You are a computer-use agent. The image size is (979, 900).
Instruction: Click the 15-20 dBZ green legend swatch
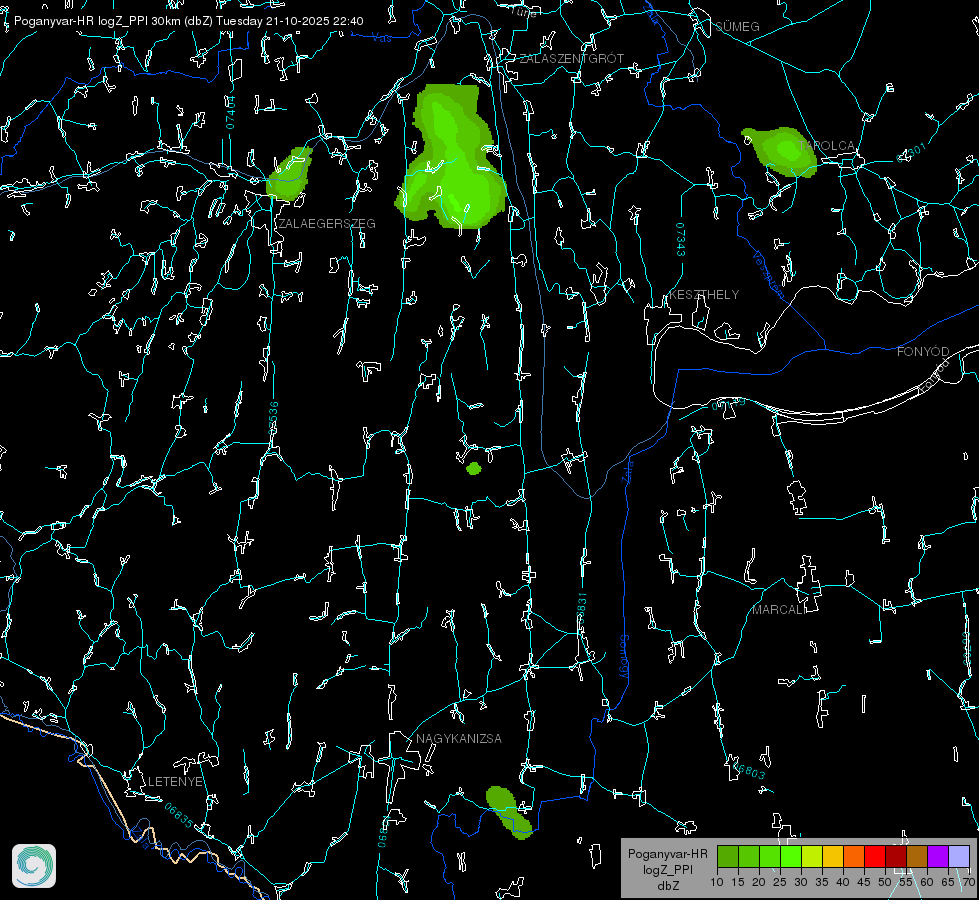click(x=749, y=857)
